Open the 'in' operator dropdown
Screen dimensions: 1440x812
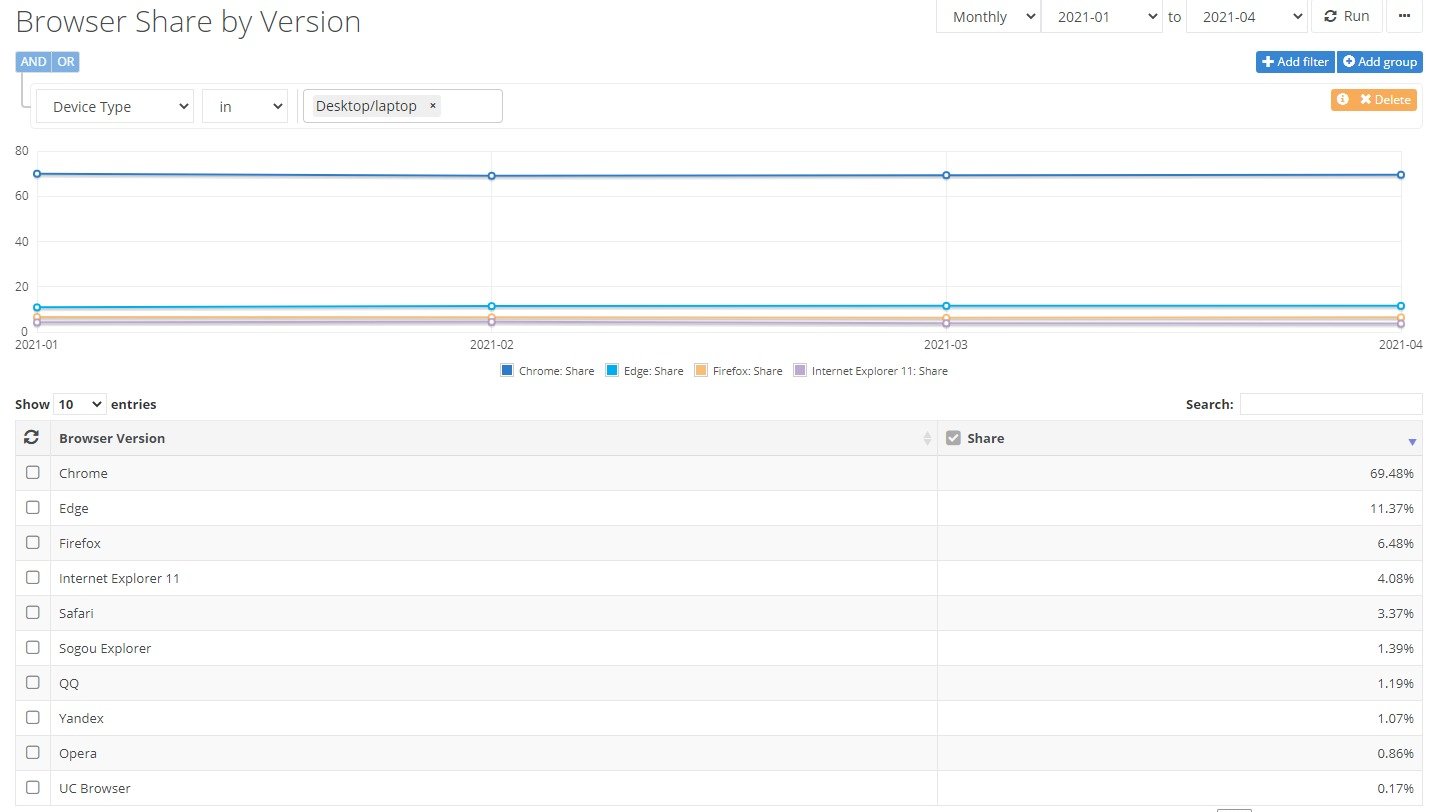pyautogui.click(x=245, y=106)
